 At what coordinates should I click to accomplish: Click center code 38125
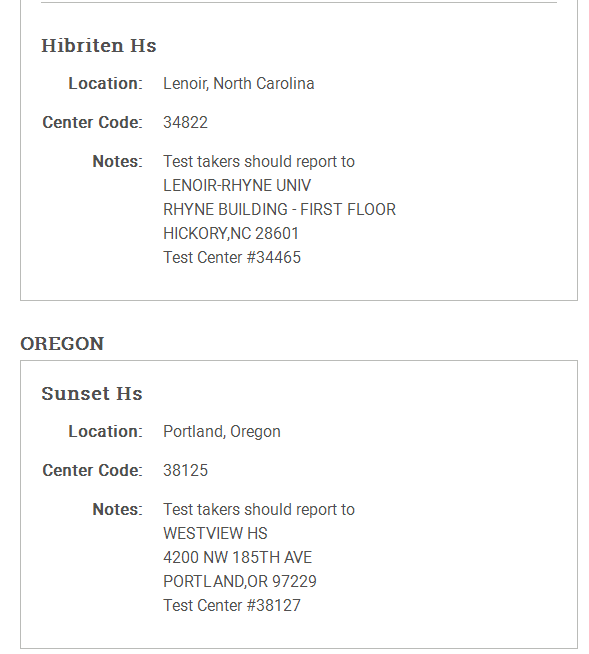(186, 470)
